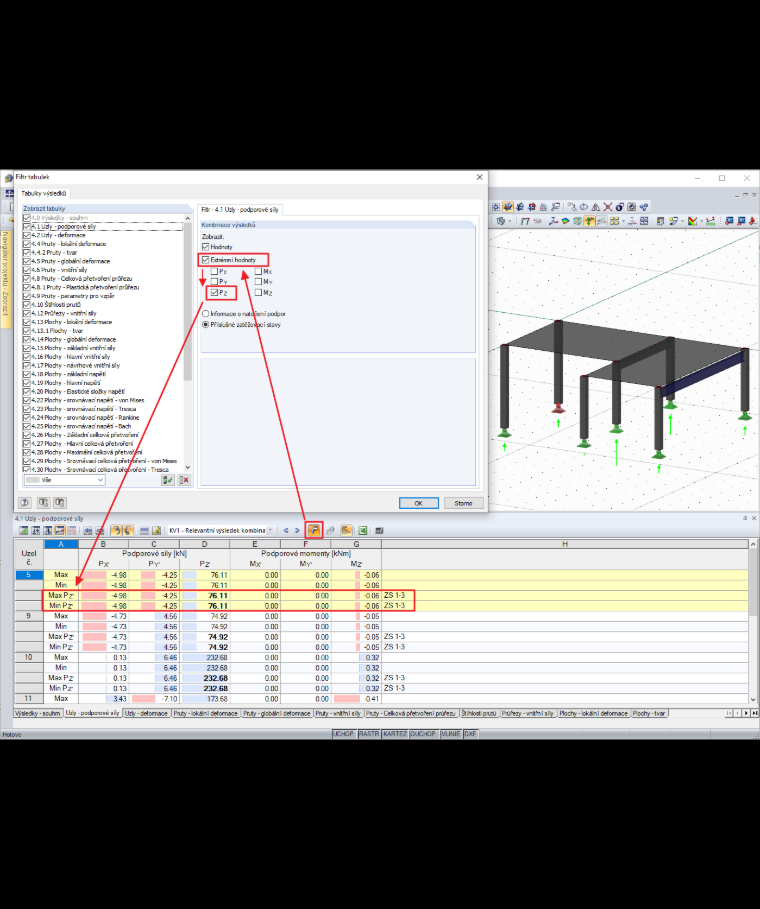Image resolution: width=760 pixels, height=909 pixels.
Task: Go to next load case arrow
Action: point(297,530)
